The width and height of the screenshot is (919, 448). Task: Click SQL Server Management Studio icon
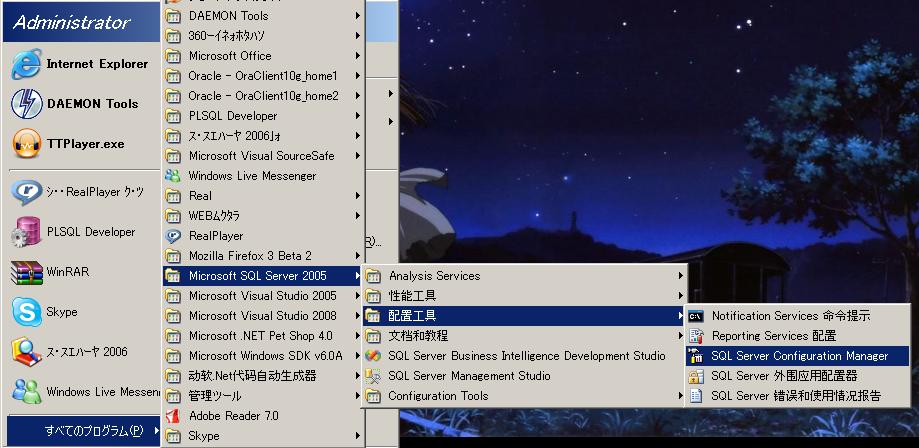374,376
